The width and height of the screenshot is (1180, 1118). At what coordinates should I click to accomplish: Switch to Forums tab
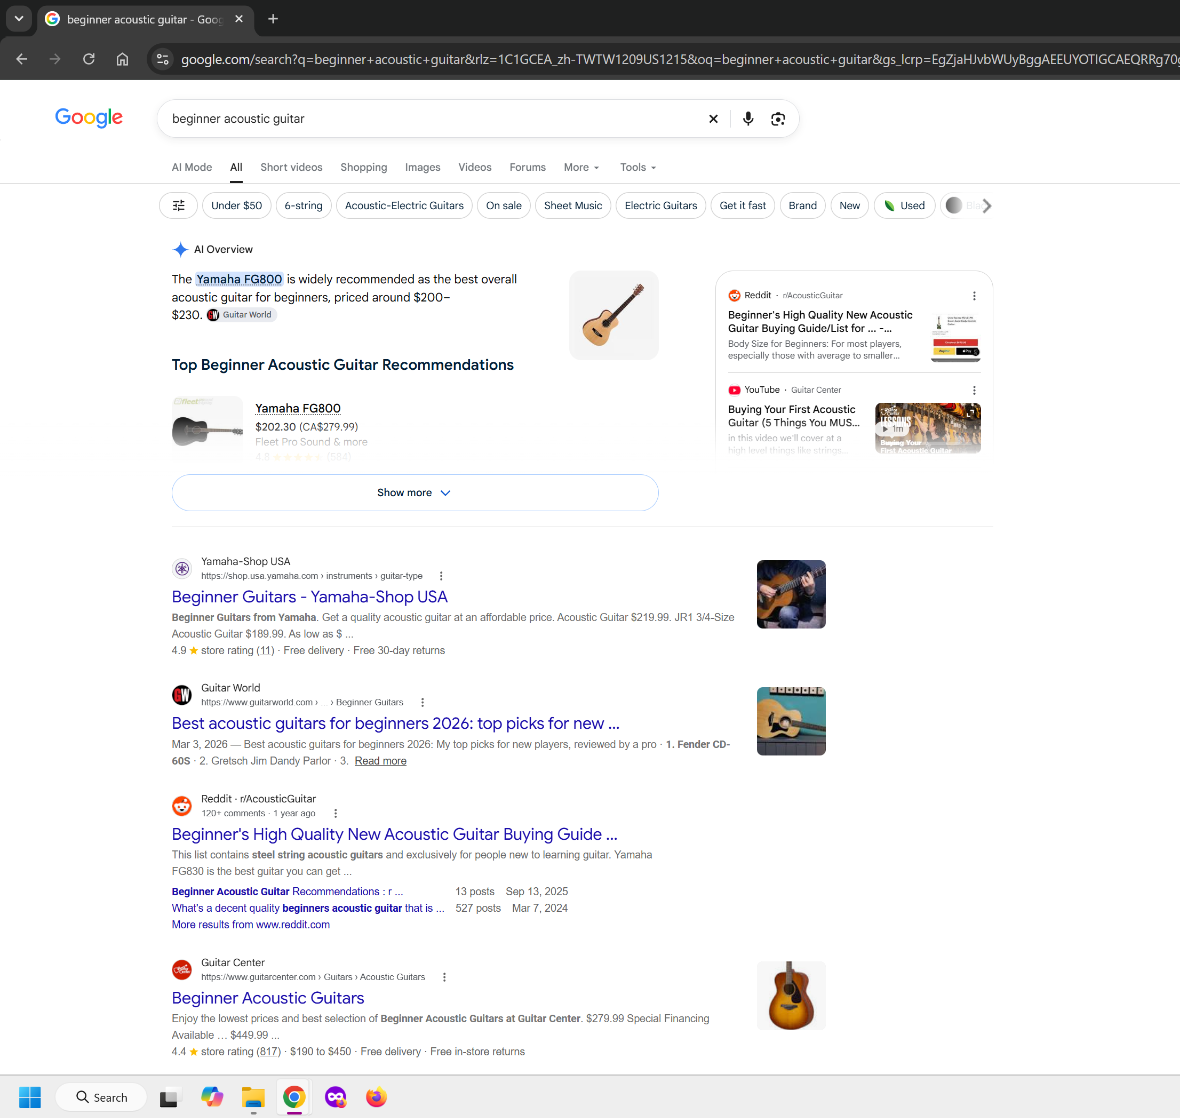point(528,167)
